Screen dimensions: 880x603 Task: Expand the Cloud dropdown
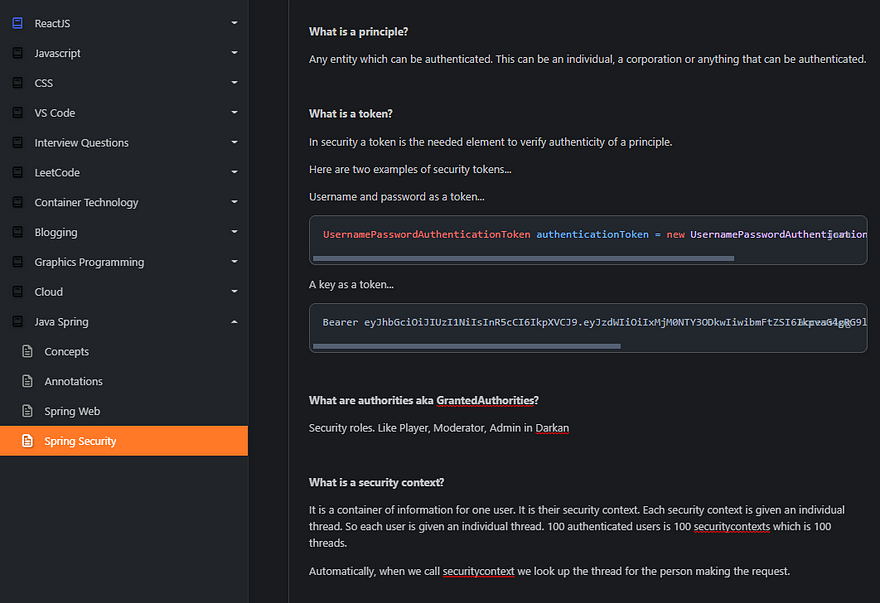(233, 291)
